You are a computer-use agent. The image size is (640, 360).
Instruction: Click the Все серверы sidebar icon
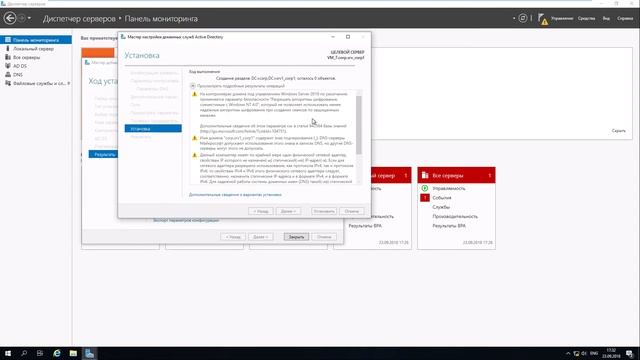coord(8,57)
